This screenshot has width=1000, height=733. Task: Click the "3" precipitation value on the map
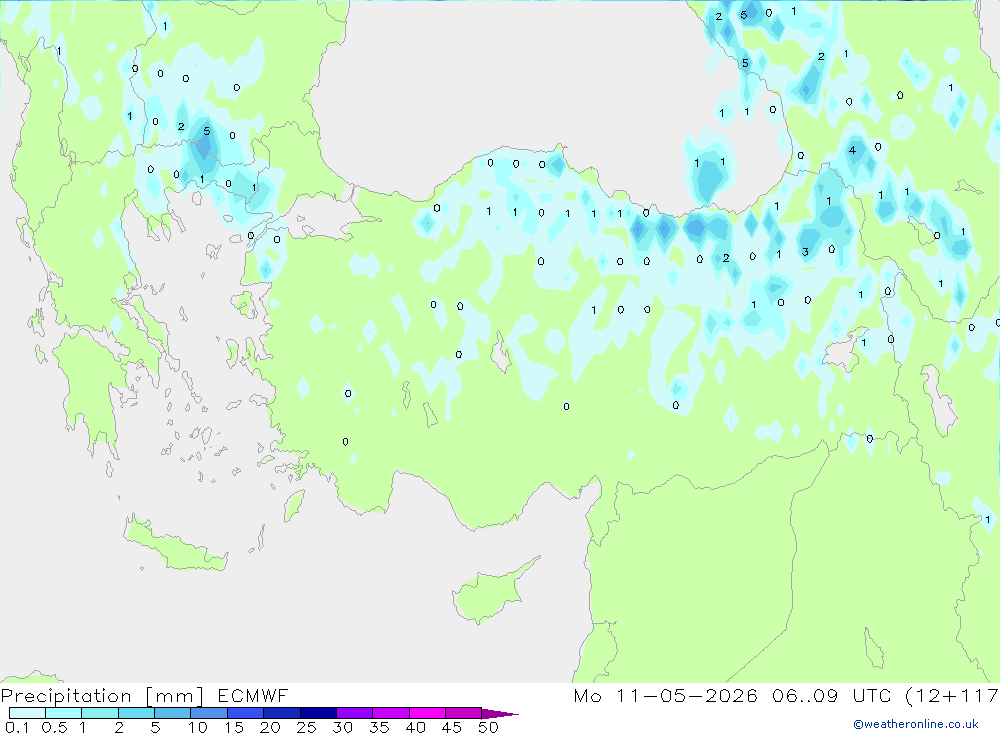point(805,252)
